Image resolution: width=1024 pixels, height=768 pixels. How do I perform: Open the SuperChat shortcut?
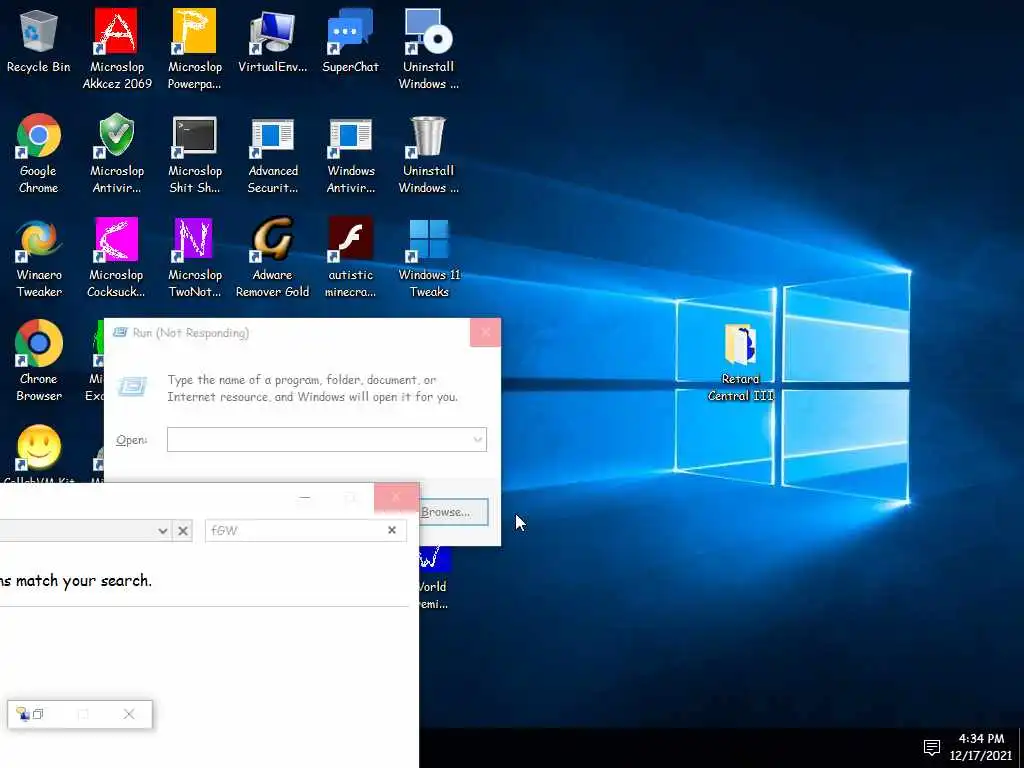click(350, 41)
